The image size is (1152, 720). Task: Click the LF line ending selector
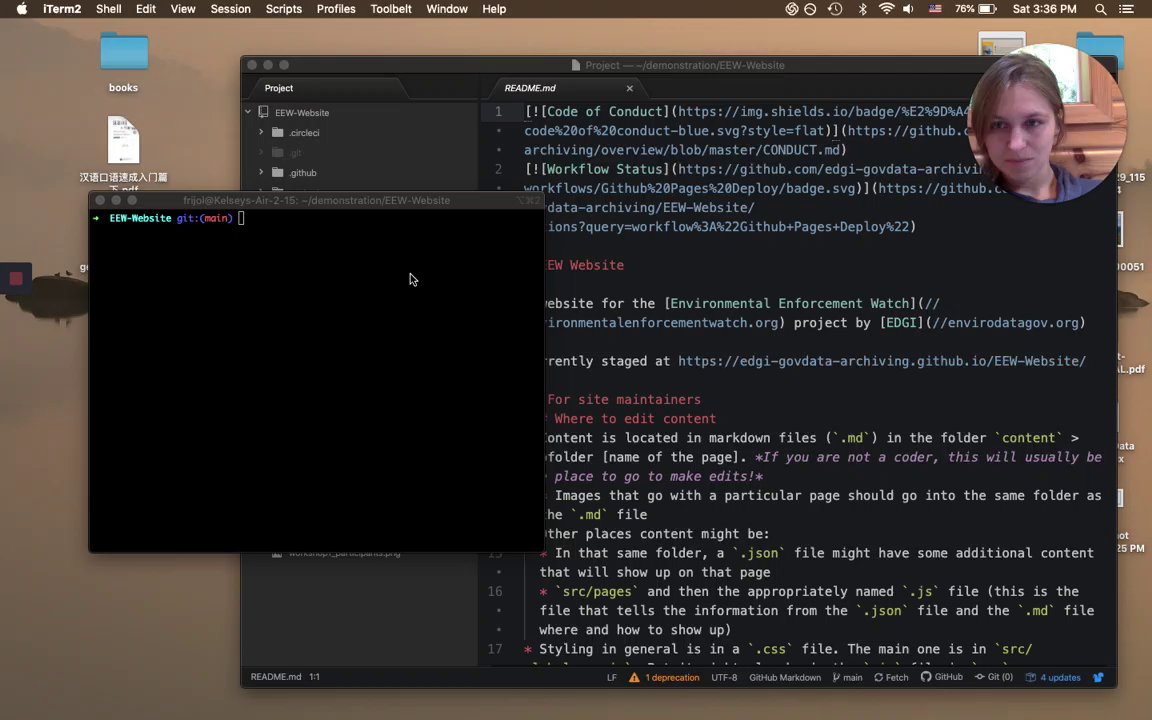[611, 677]
